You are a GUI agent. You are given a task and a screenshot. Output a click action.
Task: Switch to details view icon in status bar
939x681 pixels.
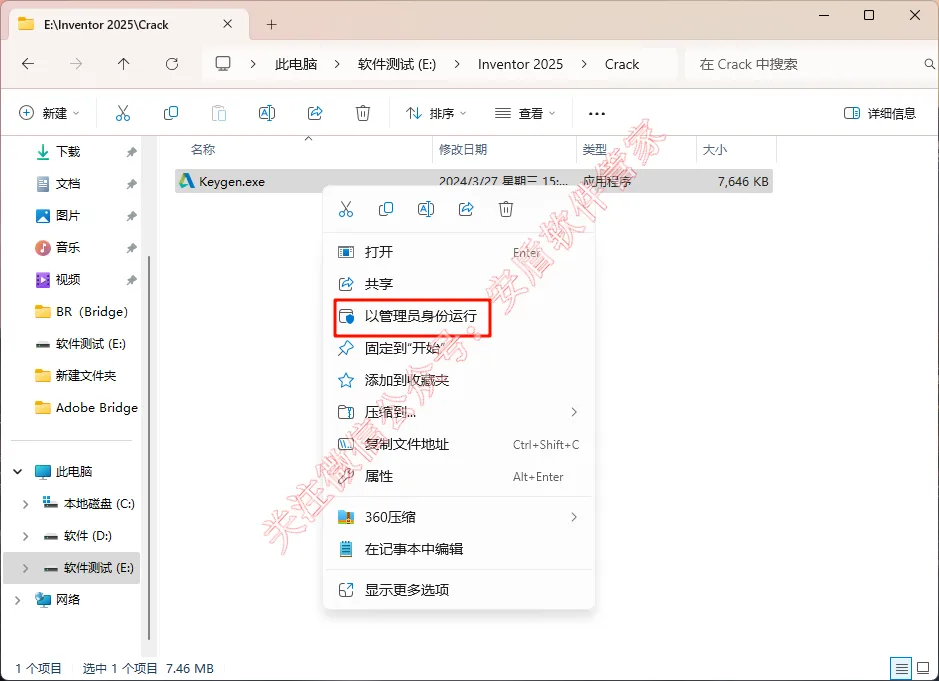(x=901, y=667)
